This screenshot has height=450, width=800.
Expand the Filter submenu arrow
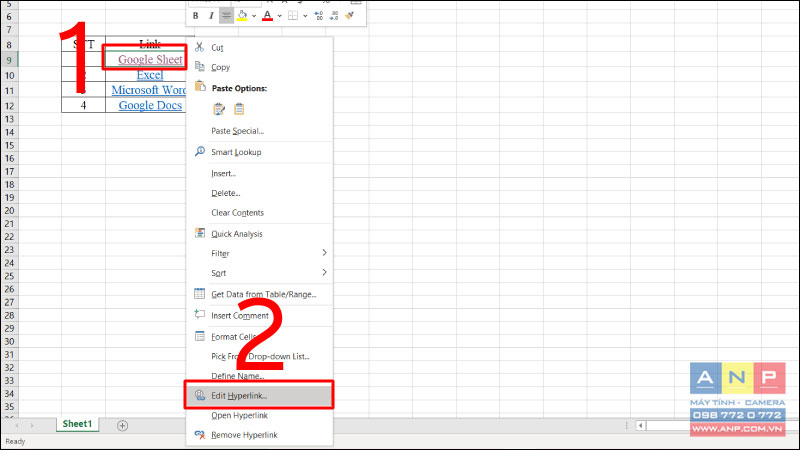pos(324,253)
